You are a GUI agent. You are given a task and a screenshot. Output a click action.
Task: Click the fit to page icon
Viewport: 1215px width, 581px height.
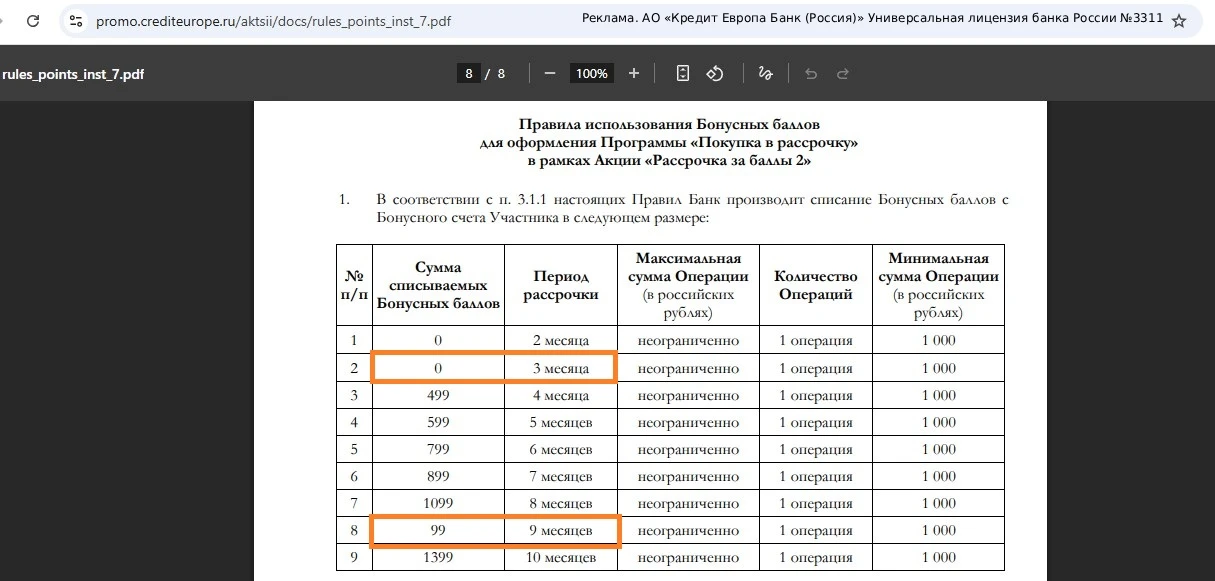pos(683,73)
